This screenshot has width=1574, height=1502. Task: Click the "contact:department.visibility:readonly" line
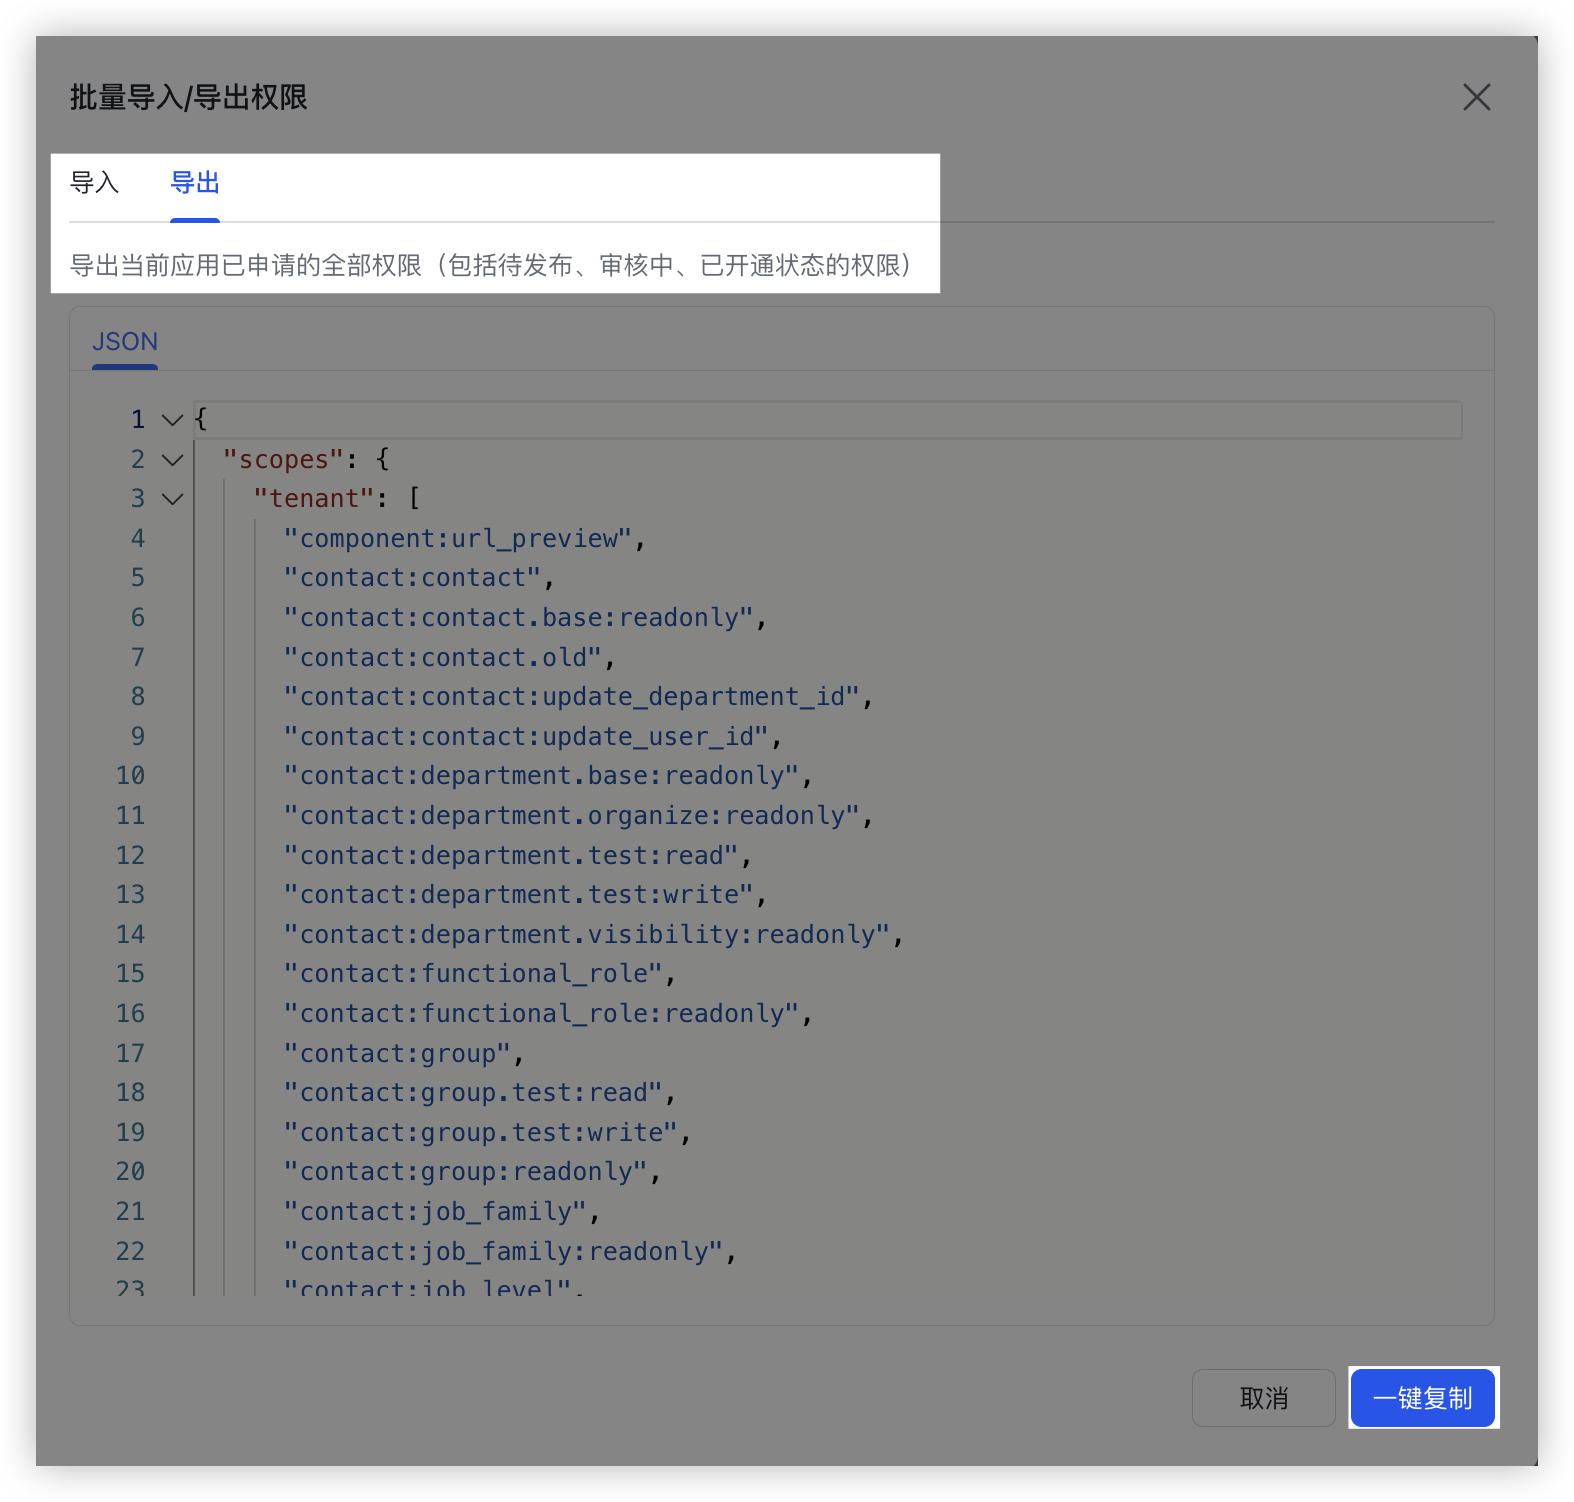(586, 935)
